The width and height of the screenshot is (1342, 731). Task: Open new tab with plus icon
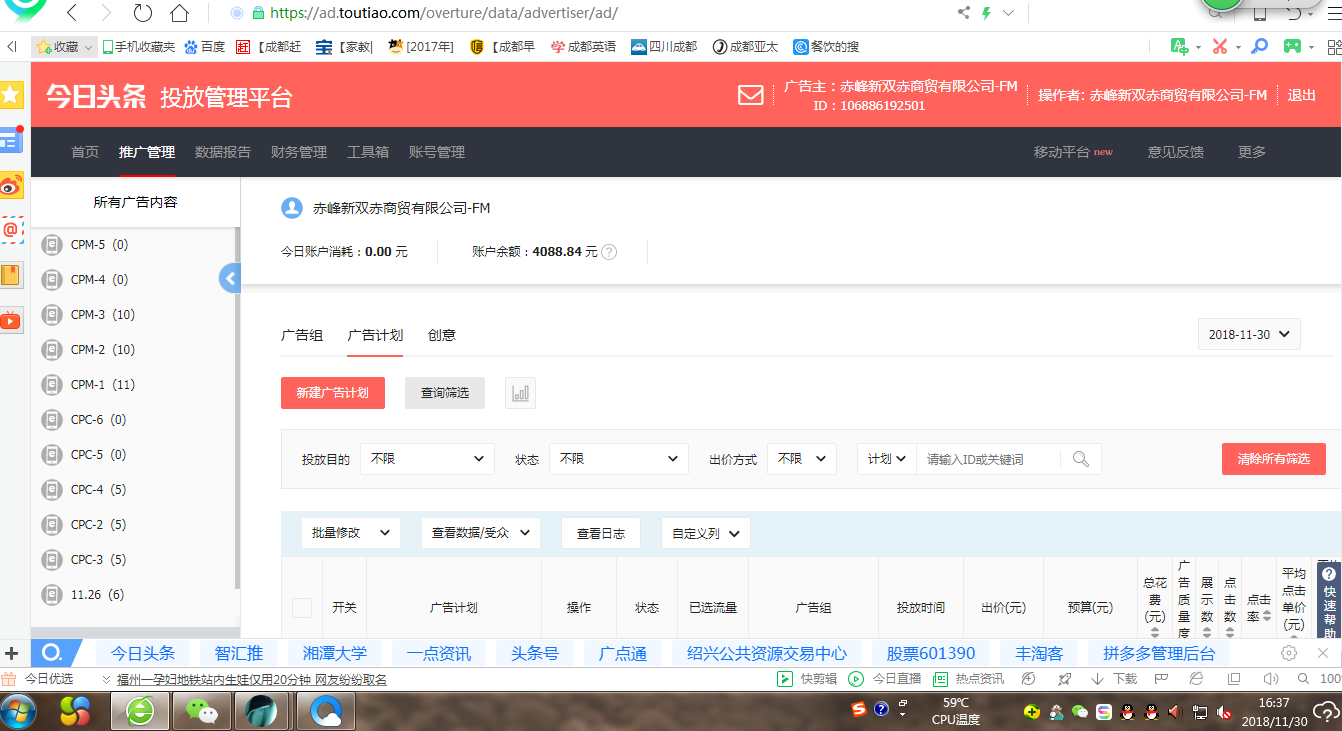coord(12,653)
